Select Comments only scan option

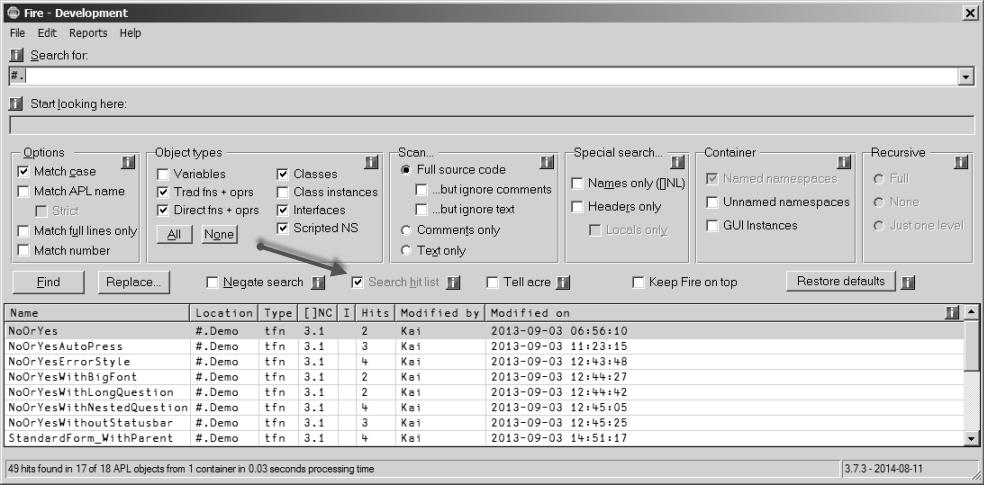coord(406,230)
